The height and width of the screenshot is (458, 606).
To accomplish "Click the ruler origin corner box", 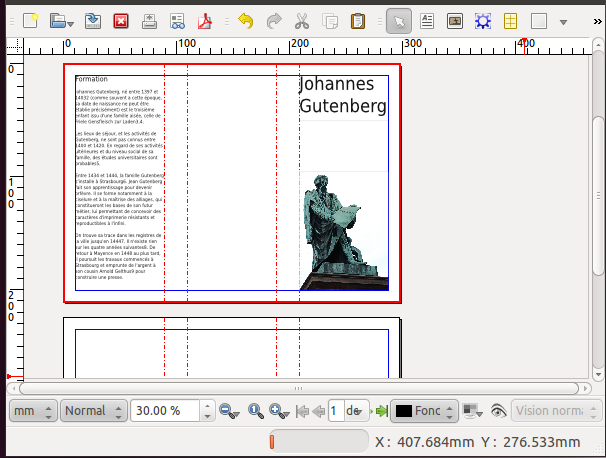I will pos(15,47).
